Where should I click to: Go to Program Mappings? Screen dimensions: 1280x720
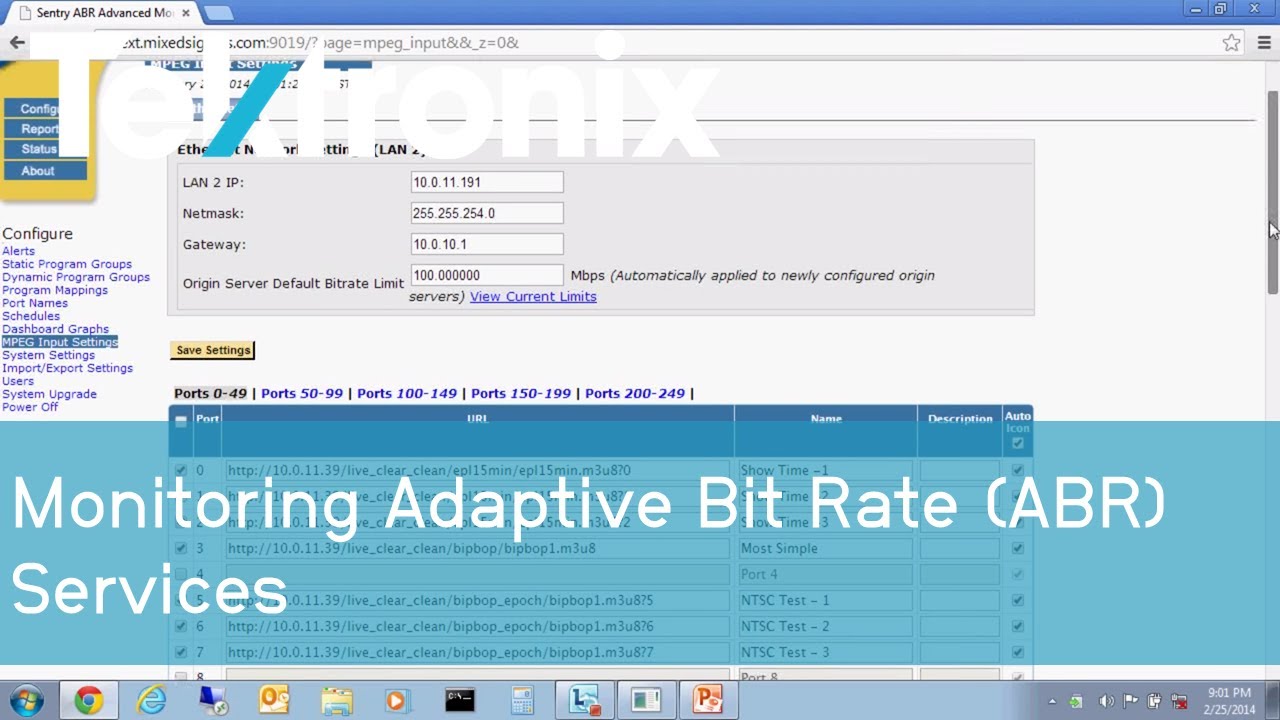[x=55, y=290]
